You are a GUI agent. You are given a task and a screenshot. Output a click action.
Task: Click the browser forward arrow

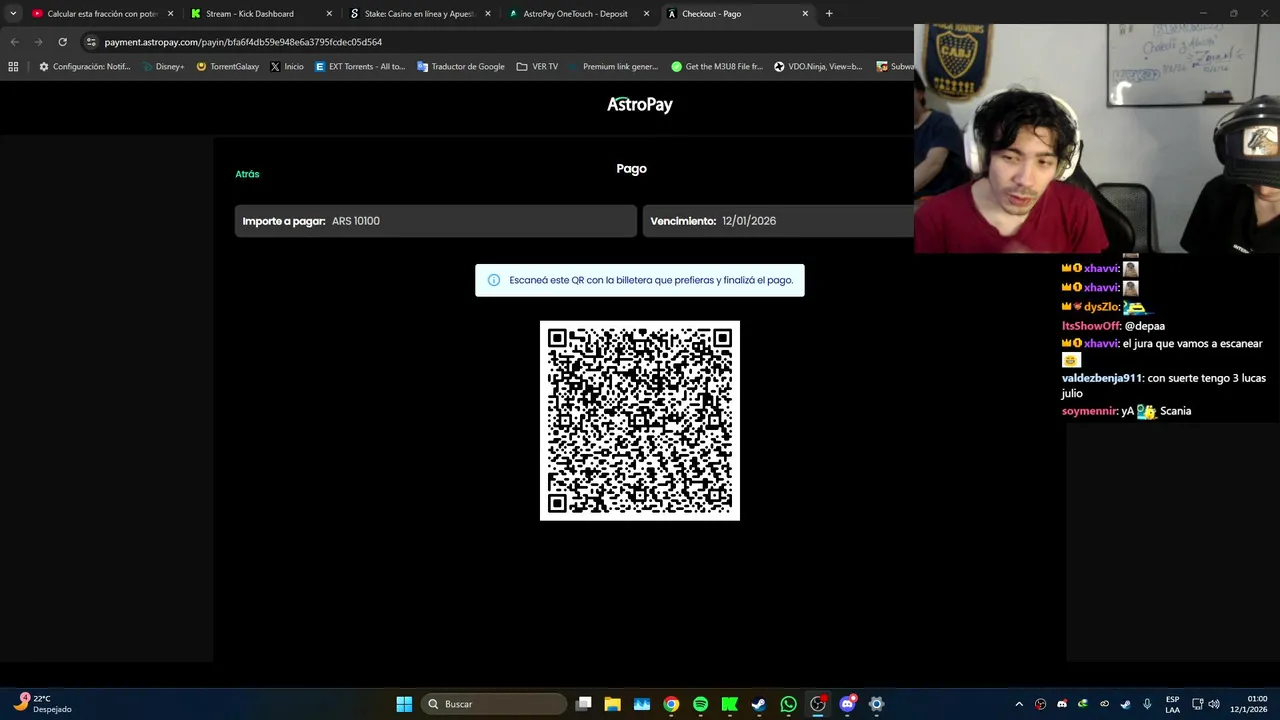pyautogui.click(x=38, y=42)
